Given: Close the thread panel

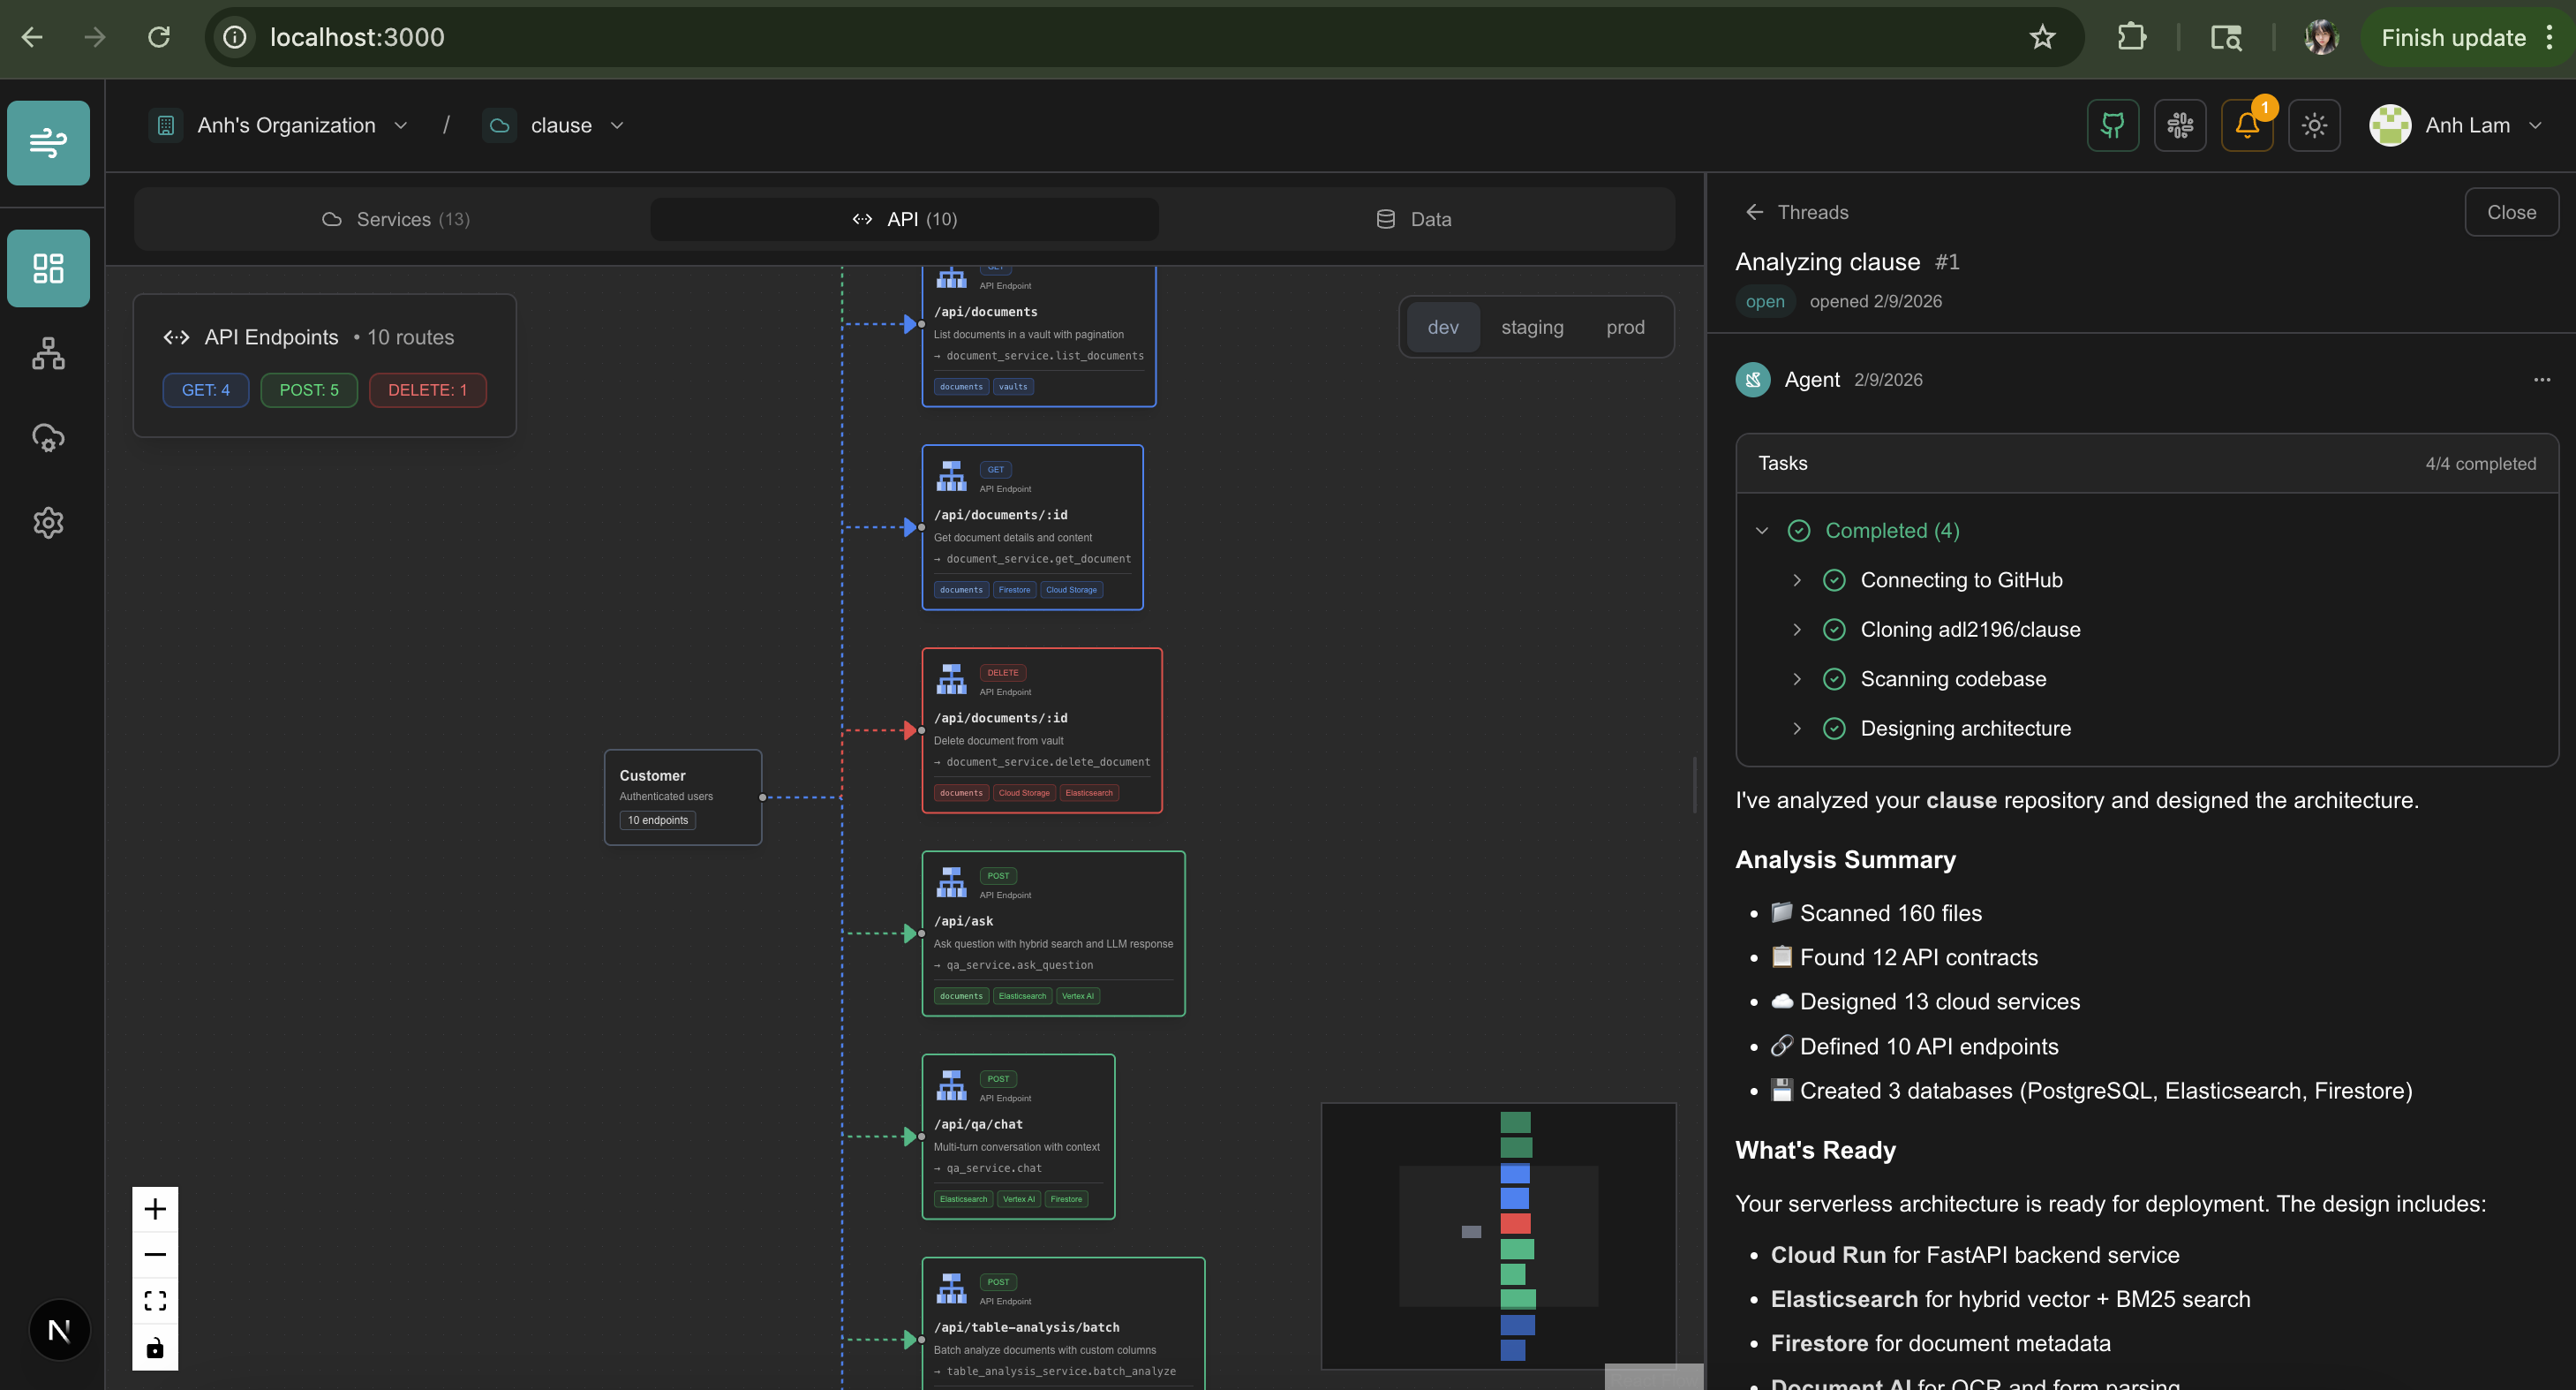Looking at the screenshot, I should tap(2510, 212).
